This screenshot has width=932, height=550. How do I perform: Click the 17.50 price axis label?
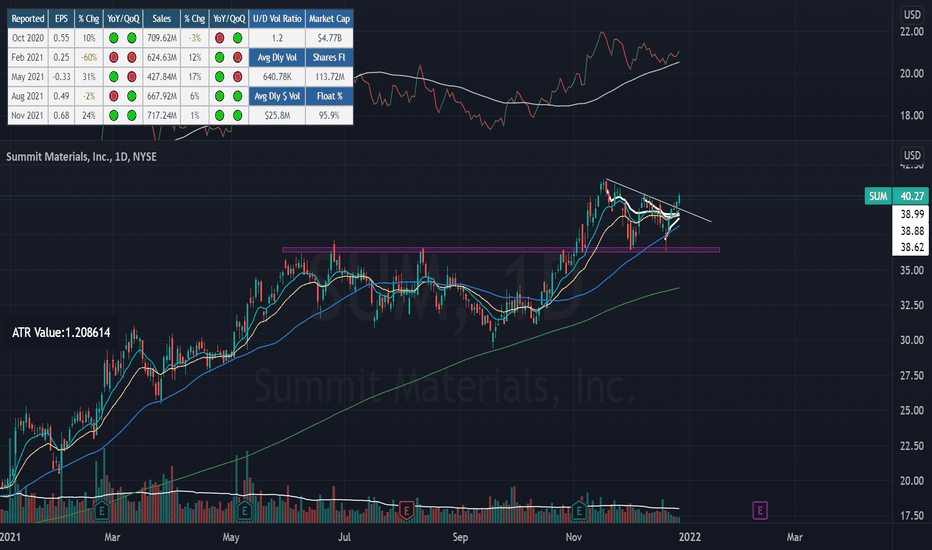tap(912, 516)
